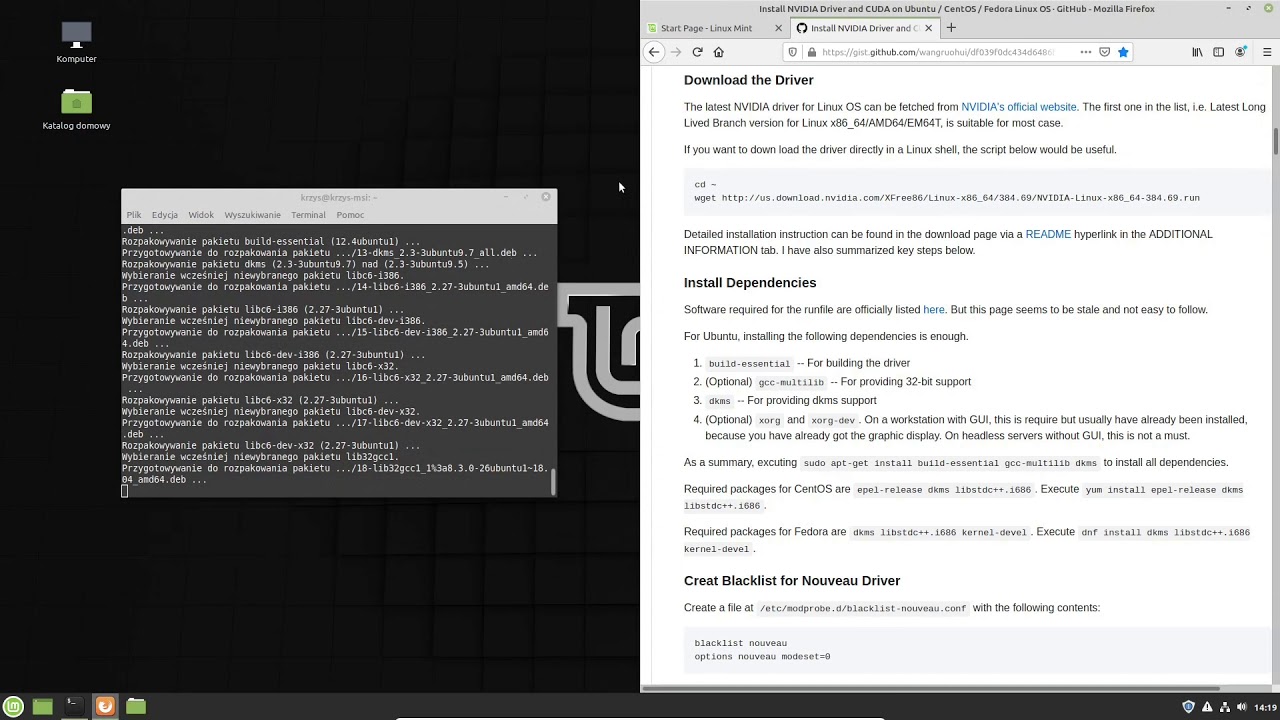Click Creat Blacklist for Nouveau Driver heading
Viewport: 1280px width, 720px height.
[792, 581]
